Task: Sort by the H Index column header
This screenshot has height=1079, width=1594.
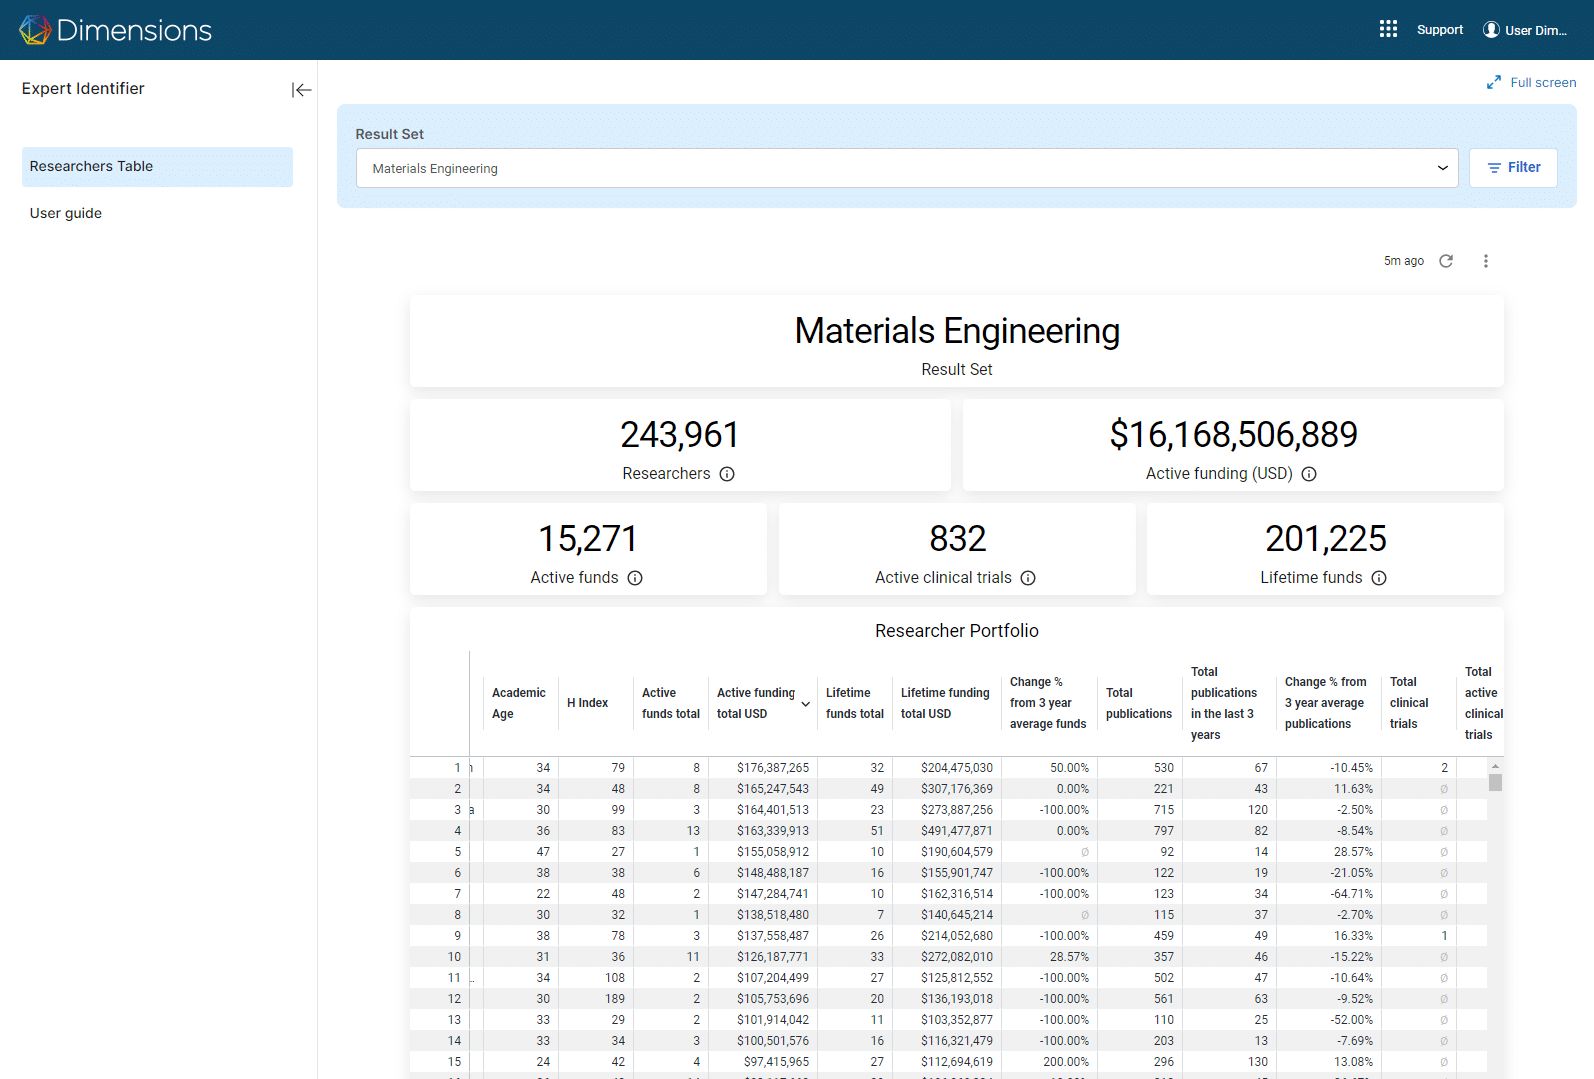Action: (x=588, y=703)
